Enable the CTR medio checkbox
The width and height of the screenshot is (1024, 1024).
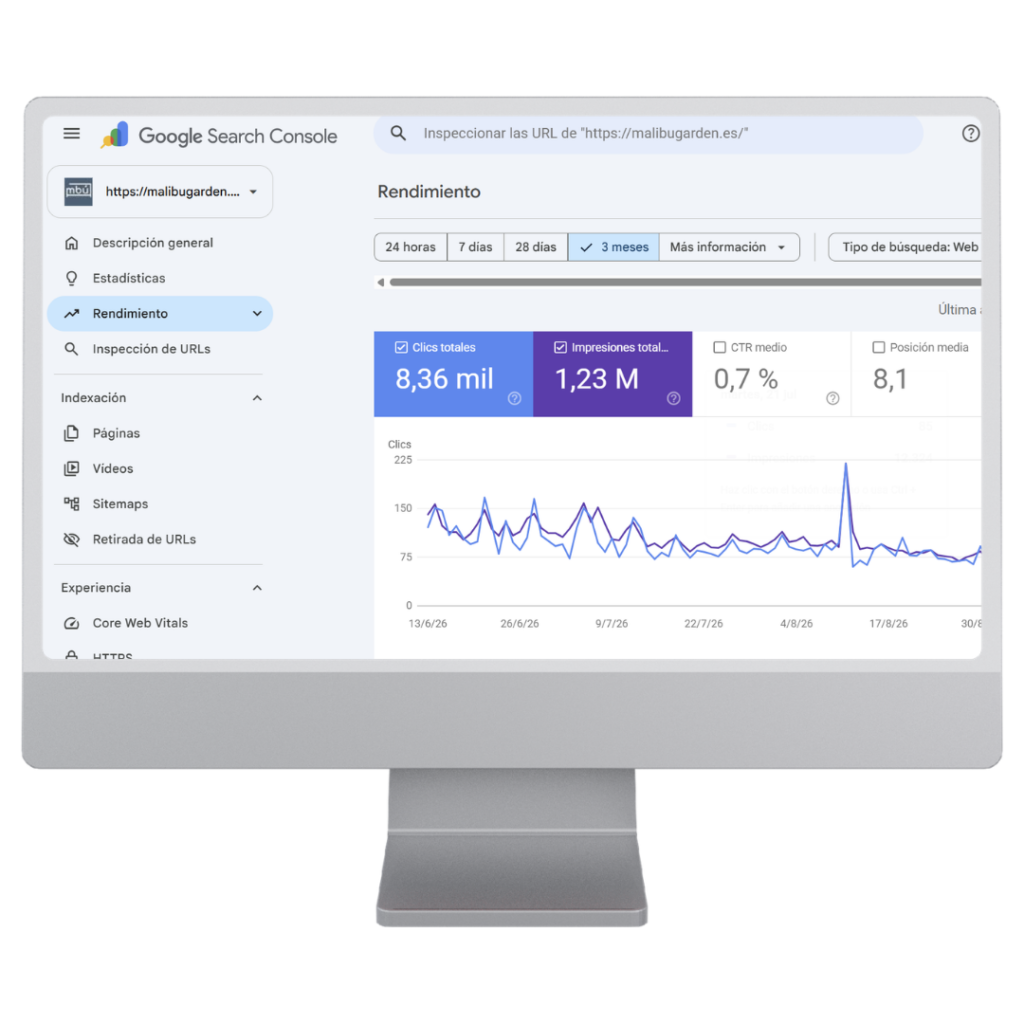coord(720,347)
